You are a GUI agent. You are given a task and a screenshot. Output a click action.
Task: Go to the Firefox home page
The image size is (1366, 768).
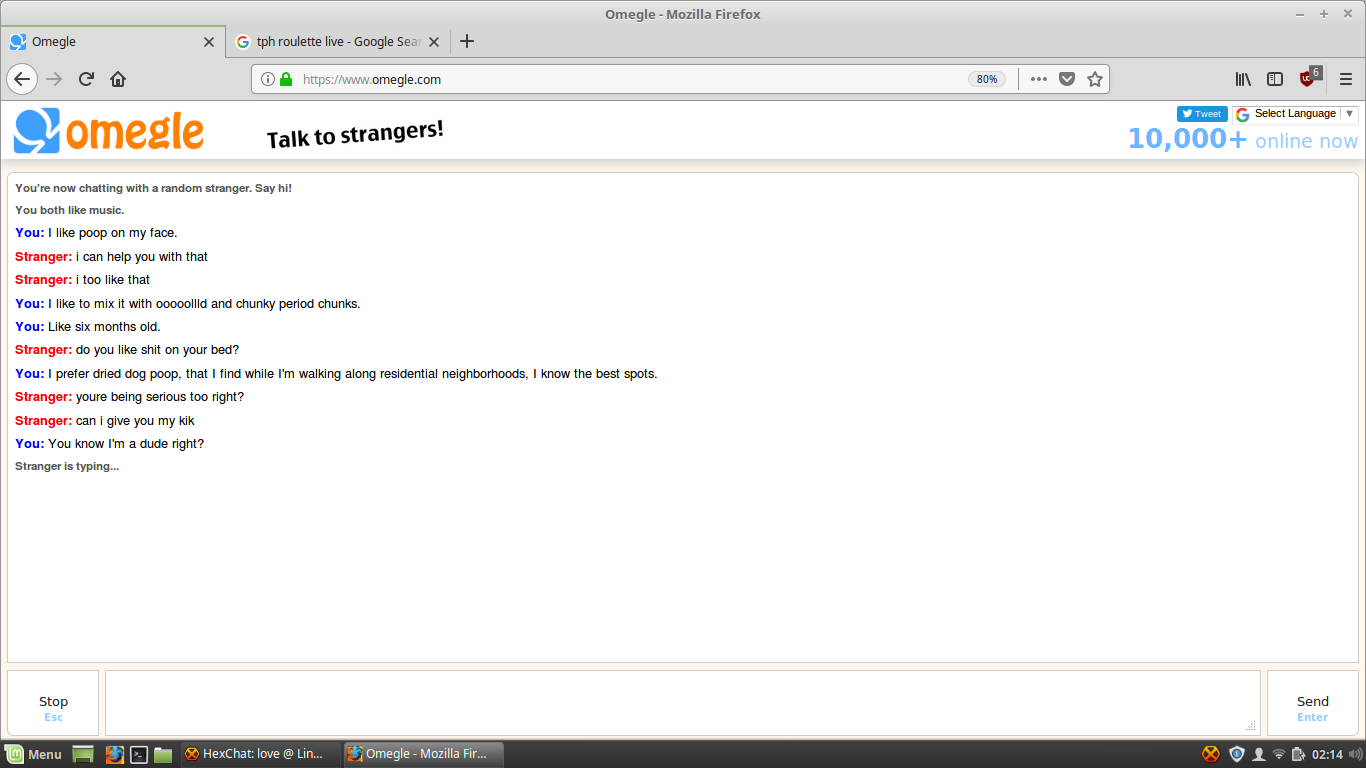click(x=118, y=79)
